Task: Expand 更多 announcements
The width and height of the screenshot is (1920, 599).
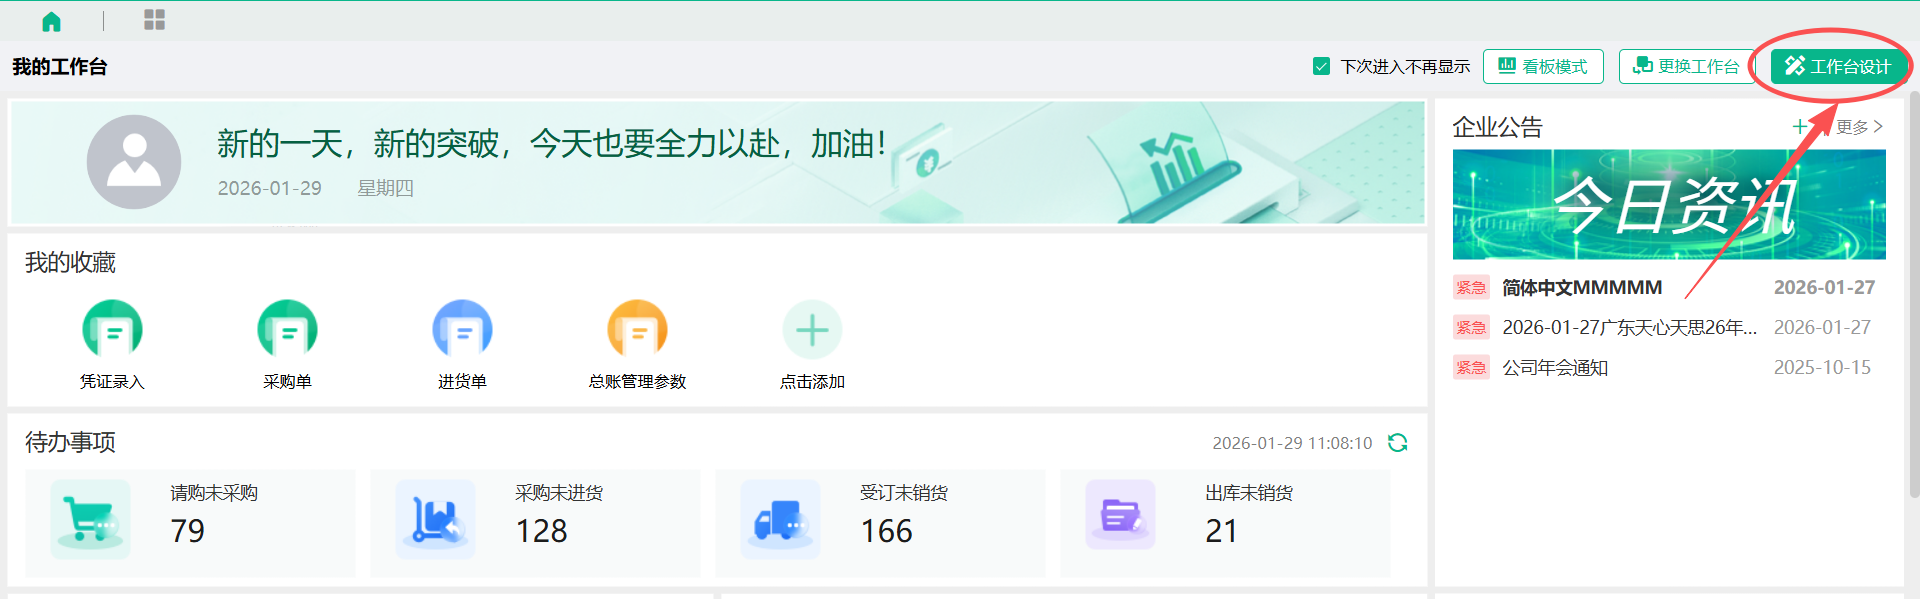Action: [x=1859, y=127]
